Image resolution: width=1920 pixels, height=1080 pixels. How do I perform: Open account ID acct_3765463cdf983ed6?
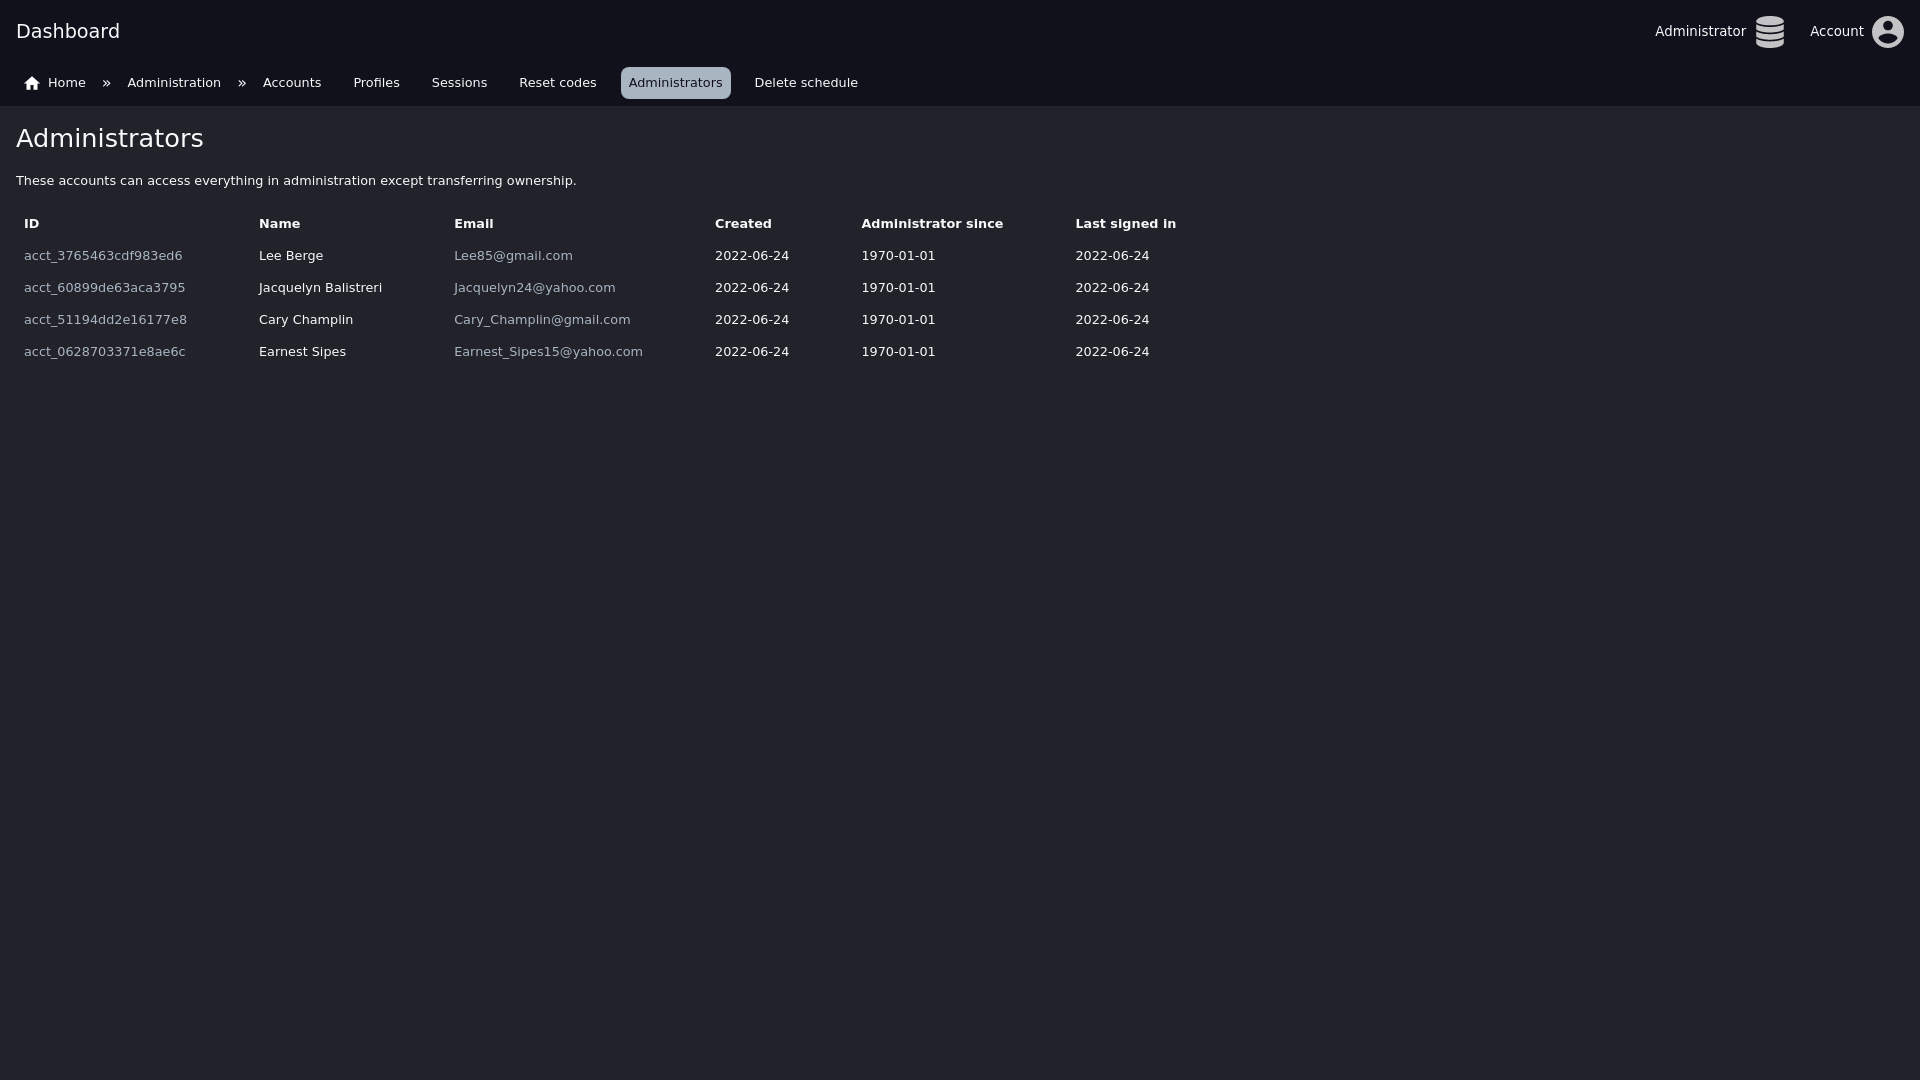[x=103, y=256]
